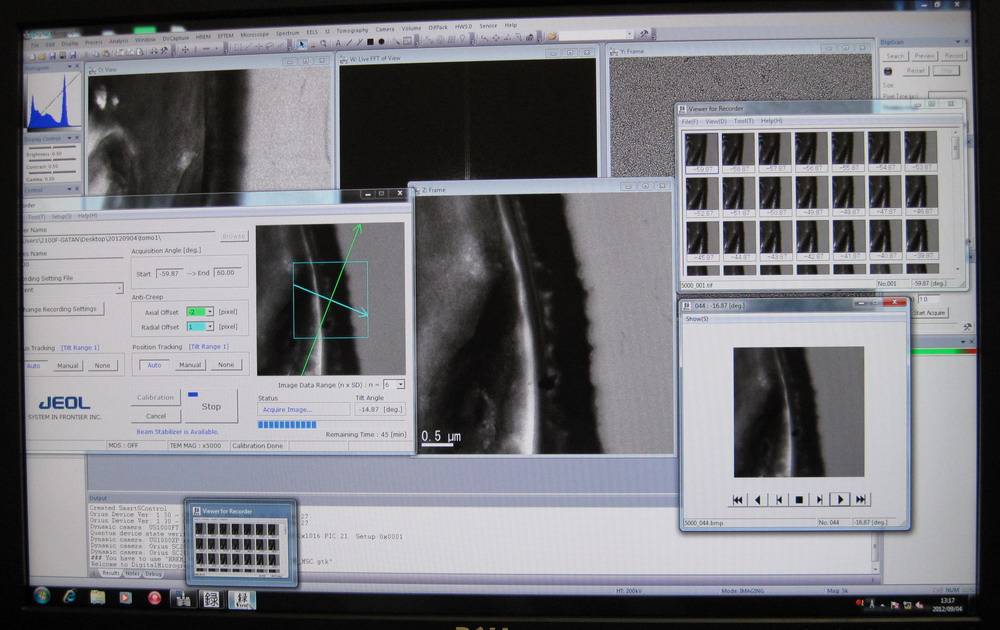Viewport: 1000px width, 630px height.
Task: Set Position Tracking to Manual
Action: [190, 365]
